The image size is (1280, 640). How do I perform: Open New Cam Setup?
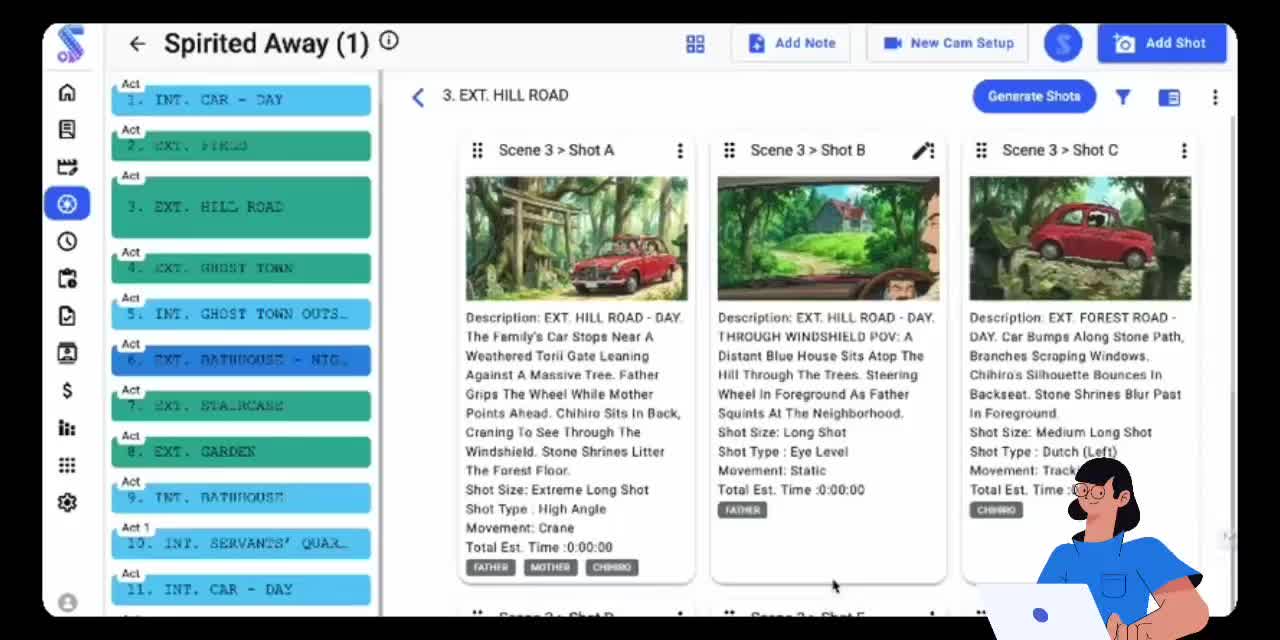[948, 43]
